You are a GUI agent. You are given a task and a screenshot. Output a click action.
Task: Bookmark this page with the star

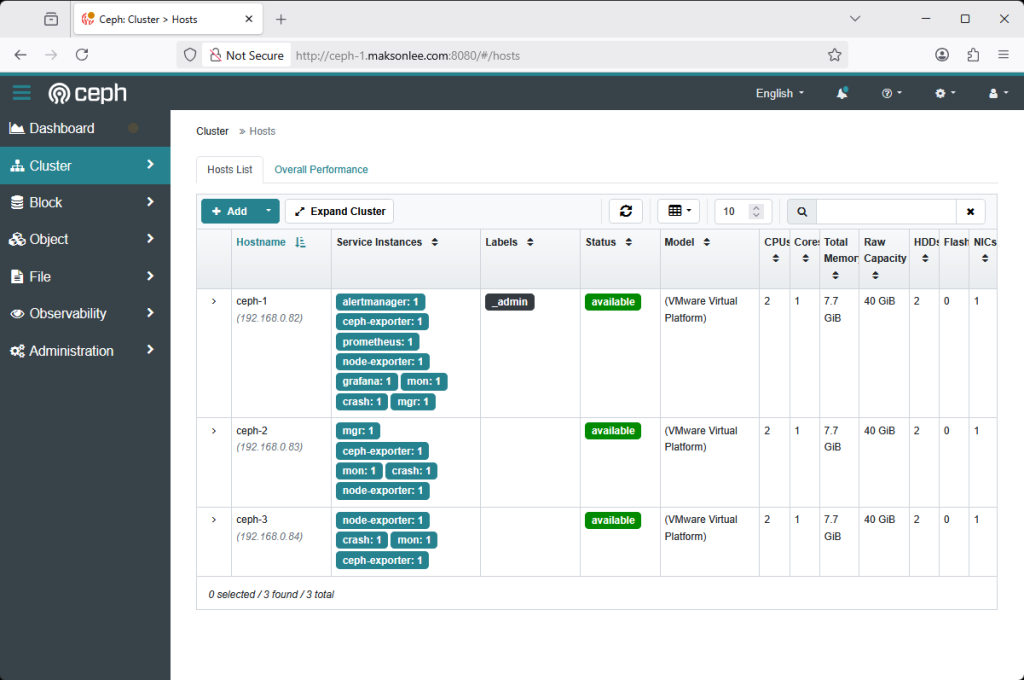[834, 55]
